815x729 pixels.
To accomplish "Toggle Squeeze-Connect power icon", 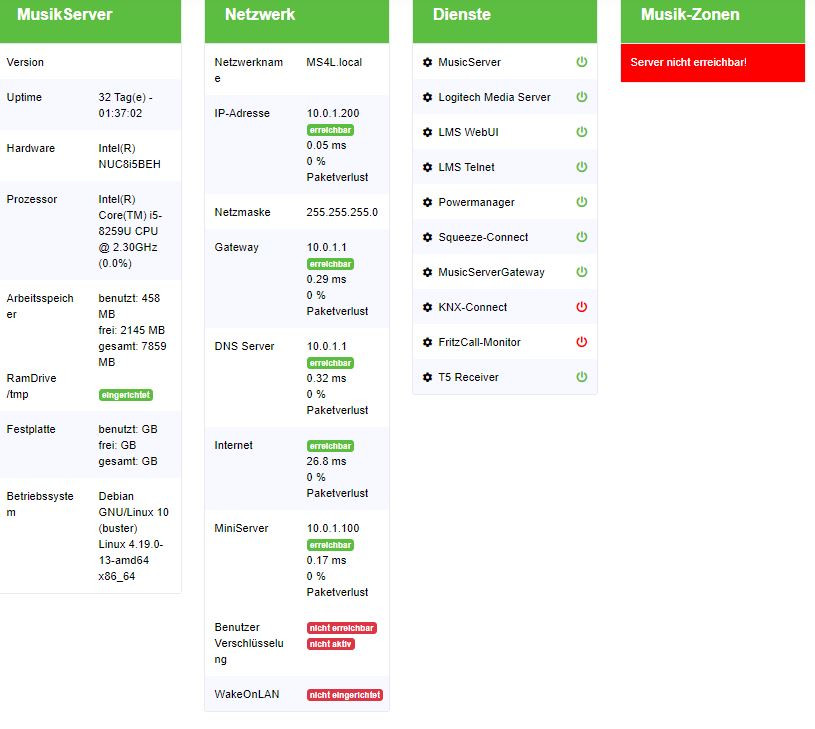I will coord(582,236).
